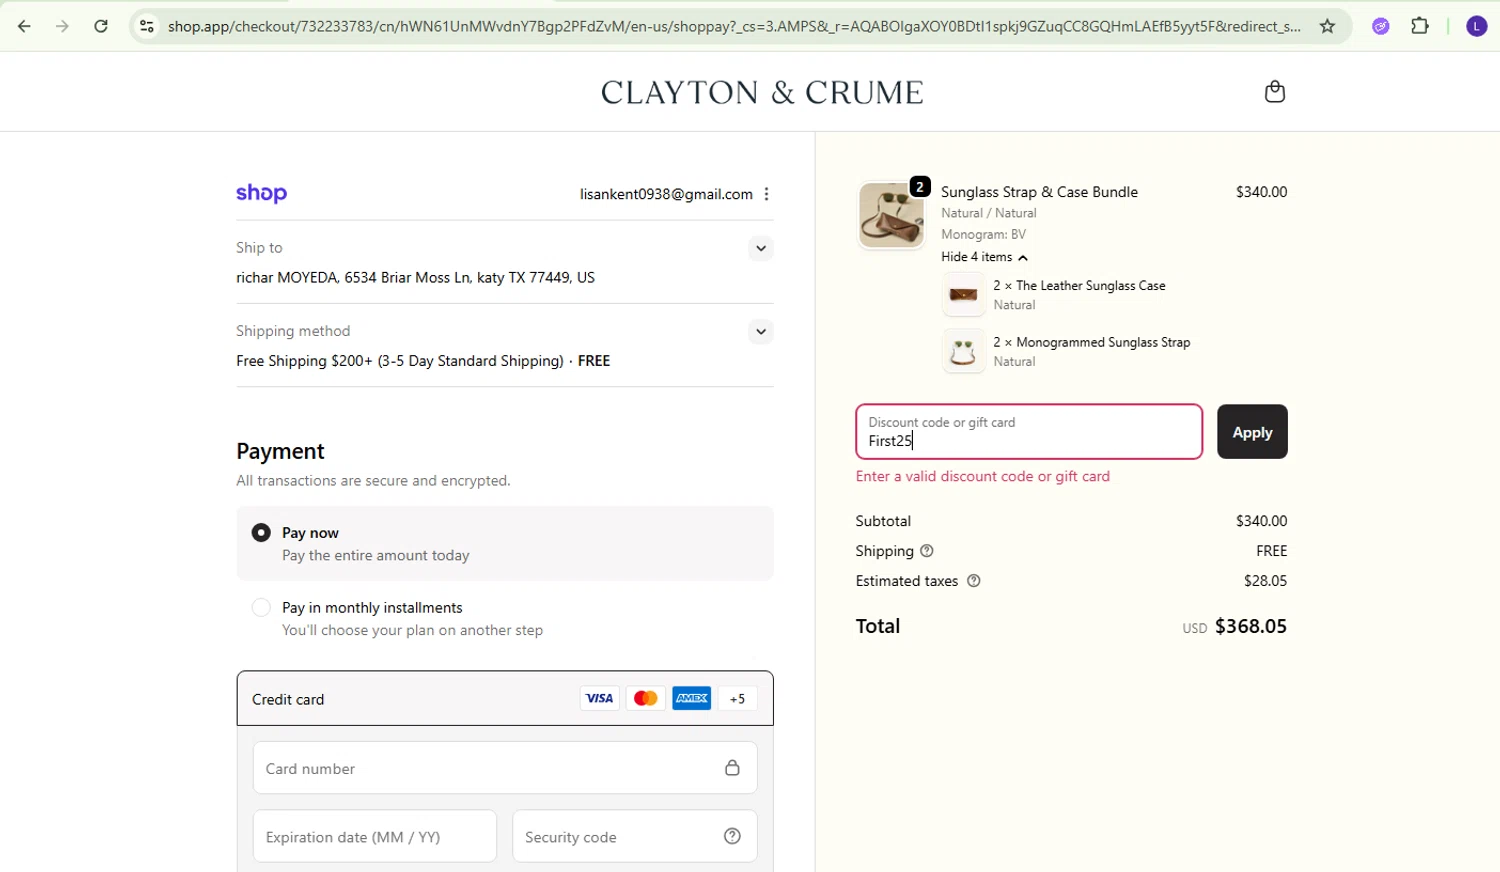Click the Mastercard icon
This screenshot has width=1500, height=872.
pyautogui.click(x=646, y=698)
